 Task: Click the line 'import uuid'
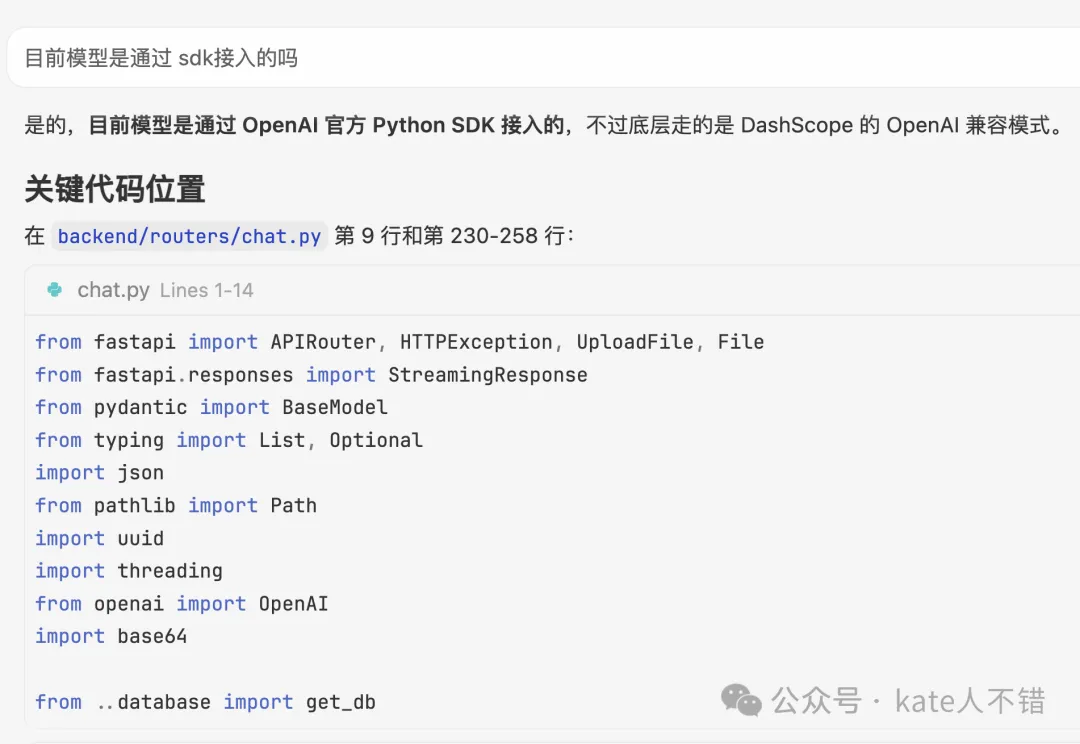coord(100,538)
